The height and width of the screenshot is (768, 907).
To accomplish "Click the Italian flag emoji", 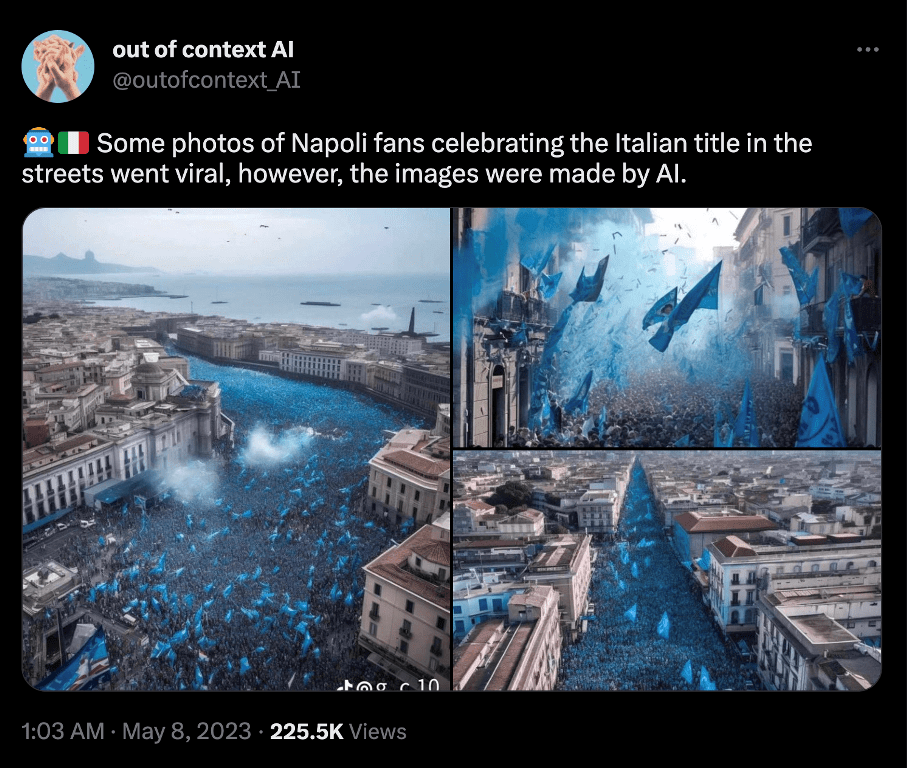I will point(73,143).
